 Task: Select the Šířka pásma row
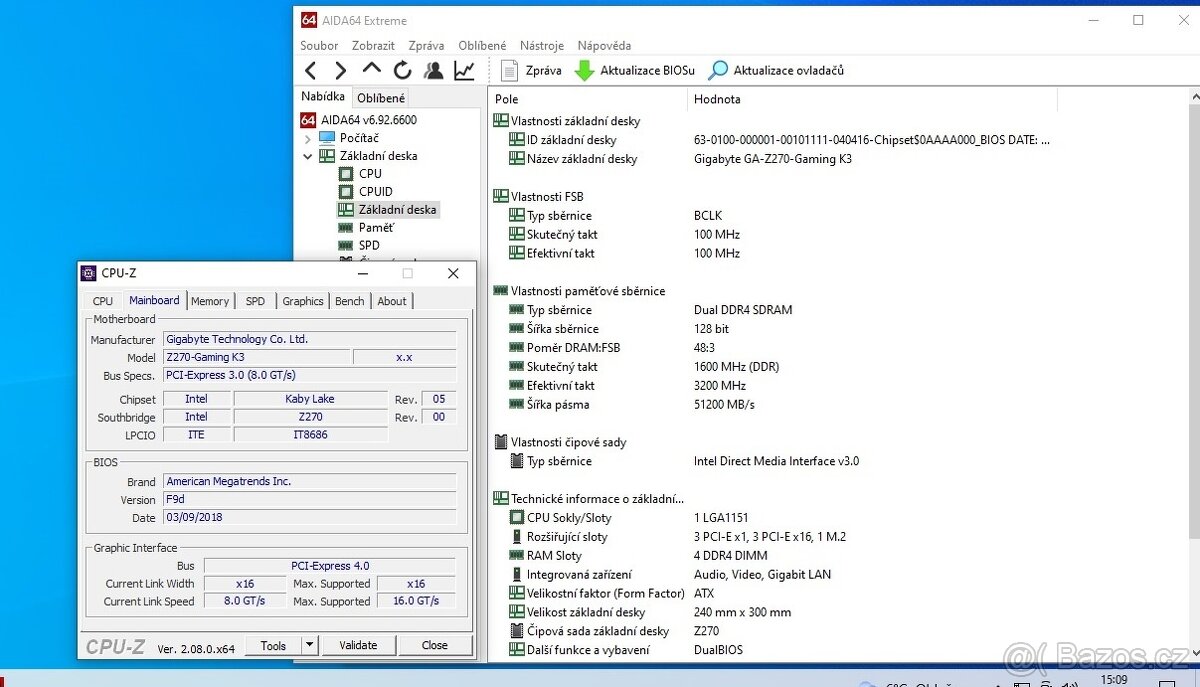[632, 405]
